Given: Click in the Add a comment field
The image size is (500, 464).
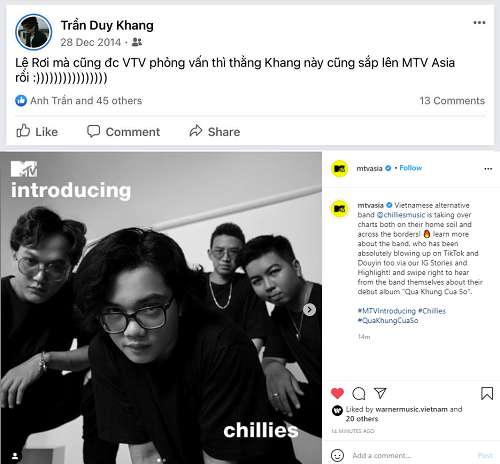Looking at the screenshot, I should pos(413,455).
